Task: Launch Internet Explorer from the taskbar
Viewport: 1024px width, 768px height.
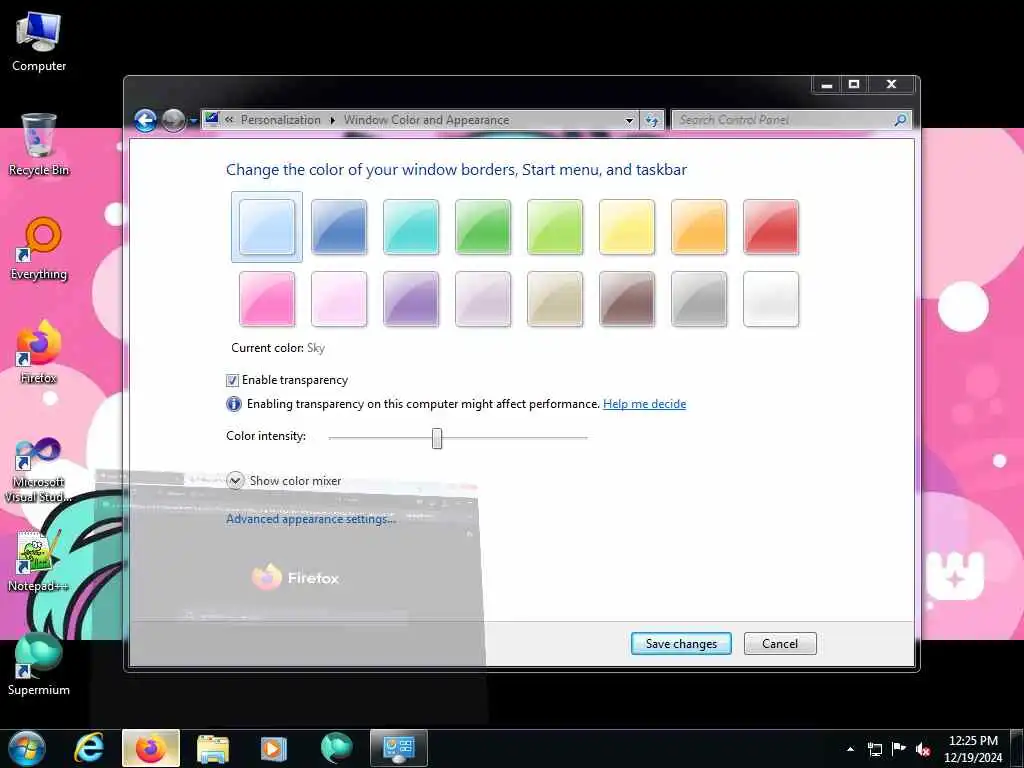Action: (88, 748)
